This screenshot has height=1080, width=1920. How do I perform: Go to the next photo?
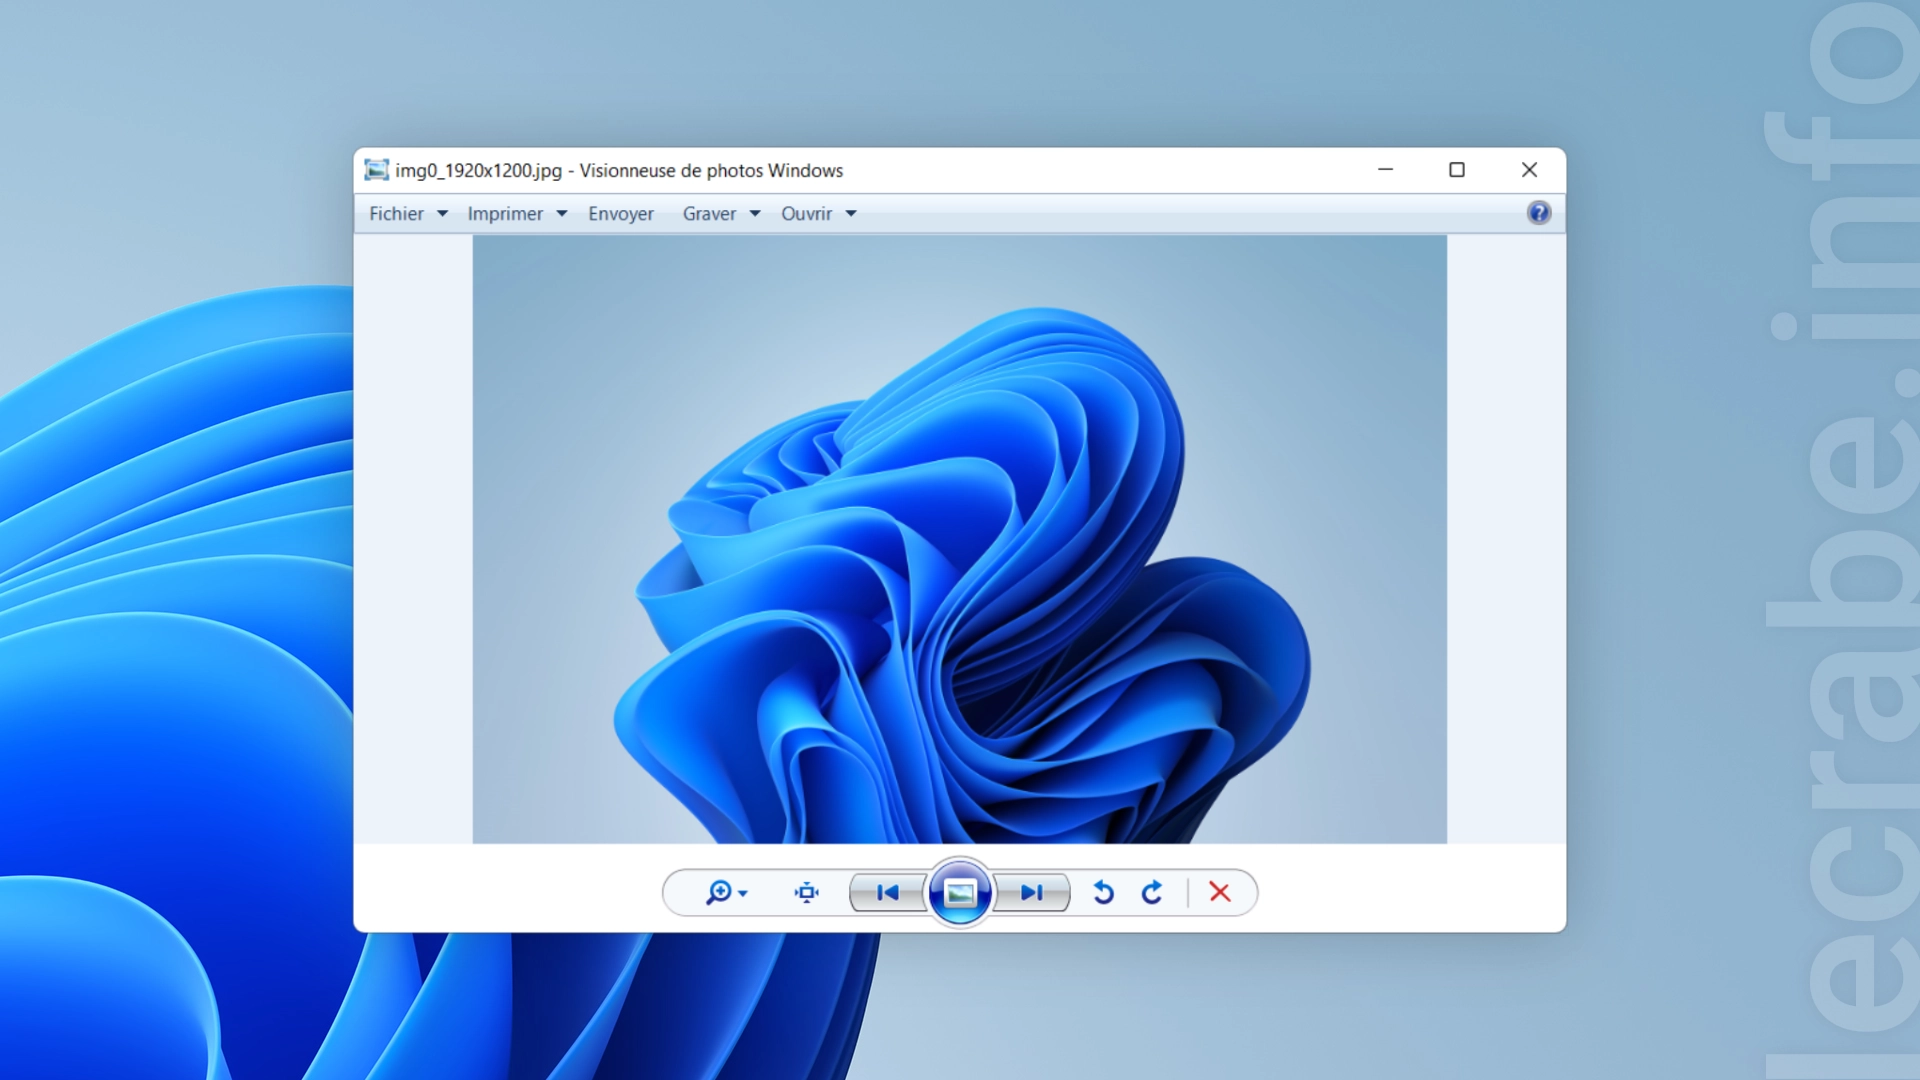(1032, 892)
